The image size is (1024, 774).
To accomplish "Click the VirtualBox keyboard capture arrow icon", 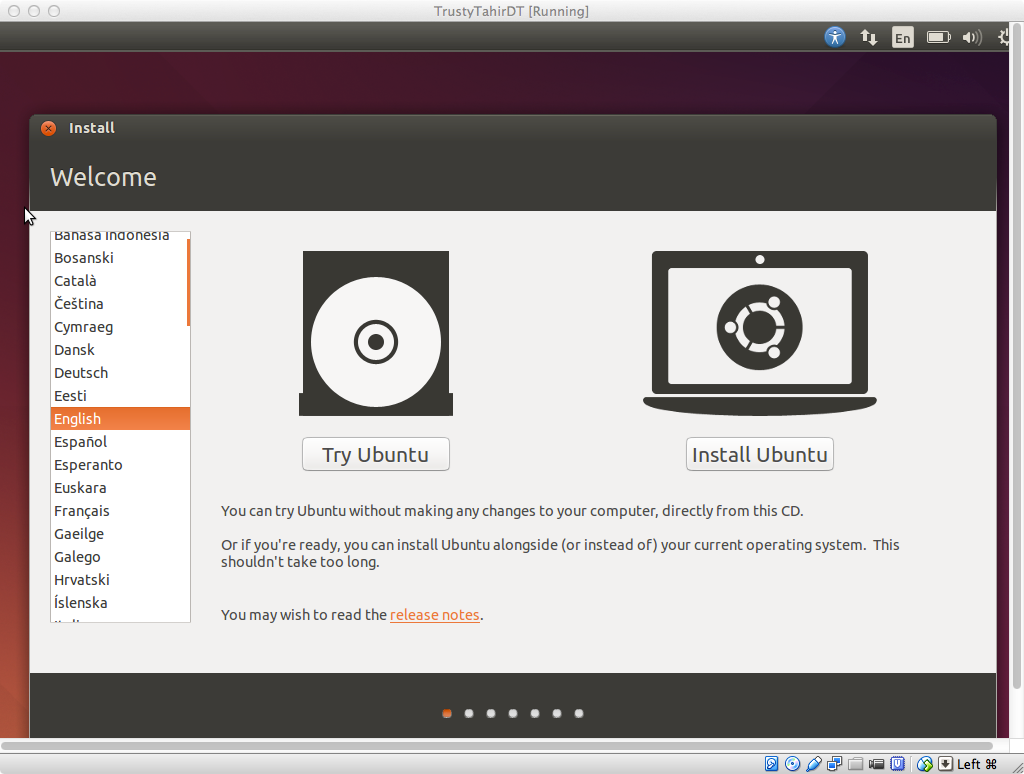I will pos(945,764).
